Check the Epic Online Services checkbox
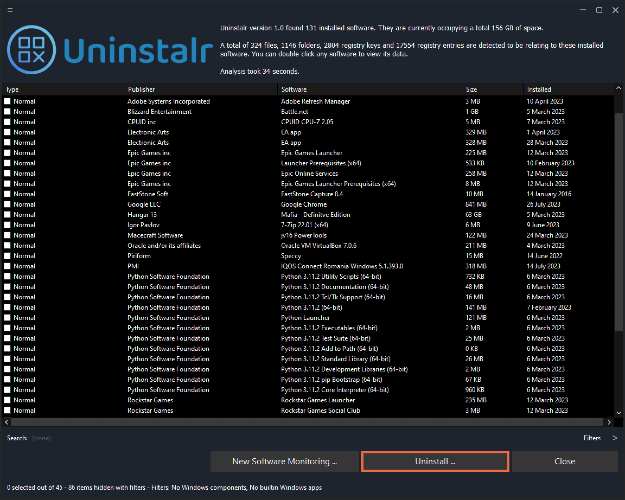This screenshot has height=500, width=625. coord(7,173)
